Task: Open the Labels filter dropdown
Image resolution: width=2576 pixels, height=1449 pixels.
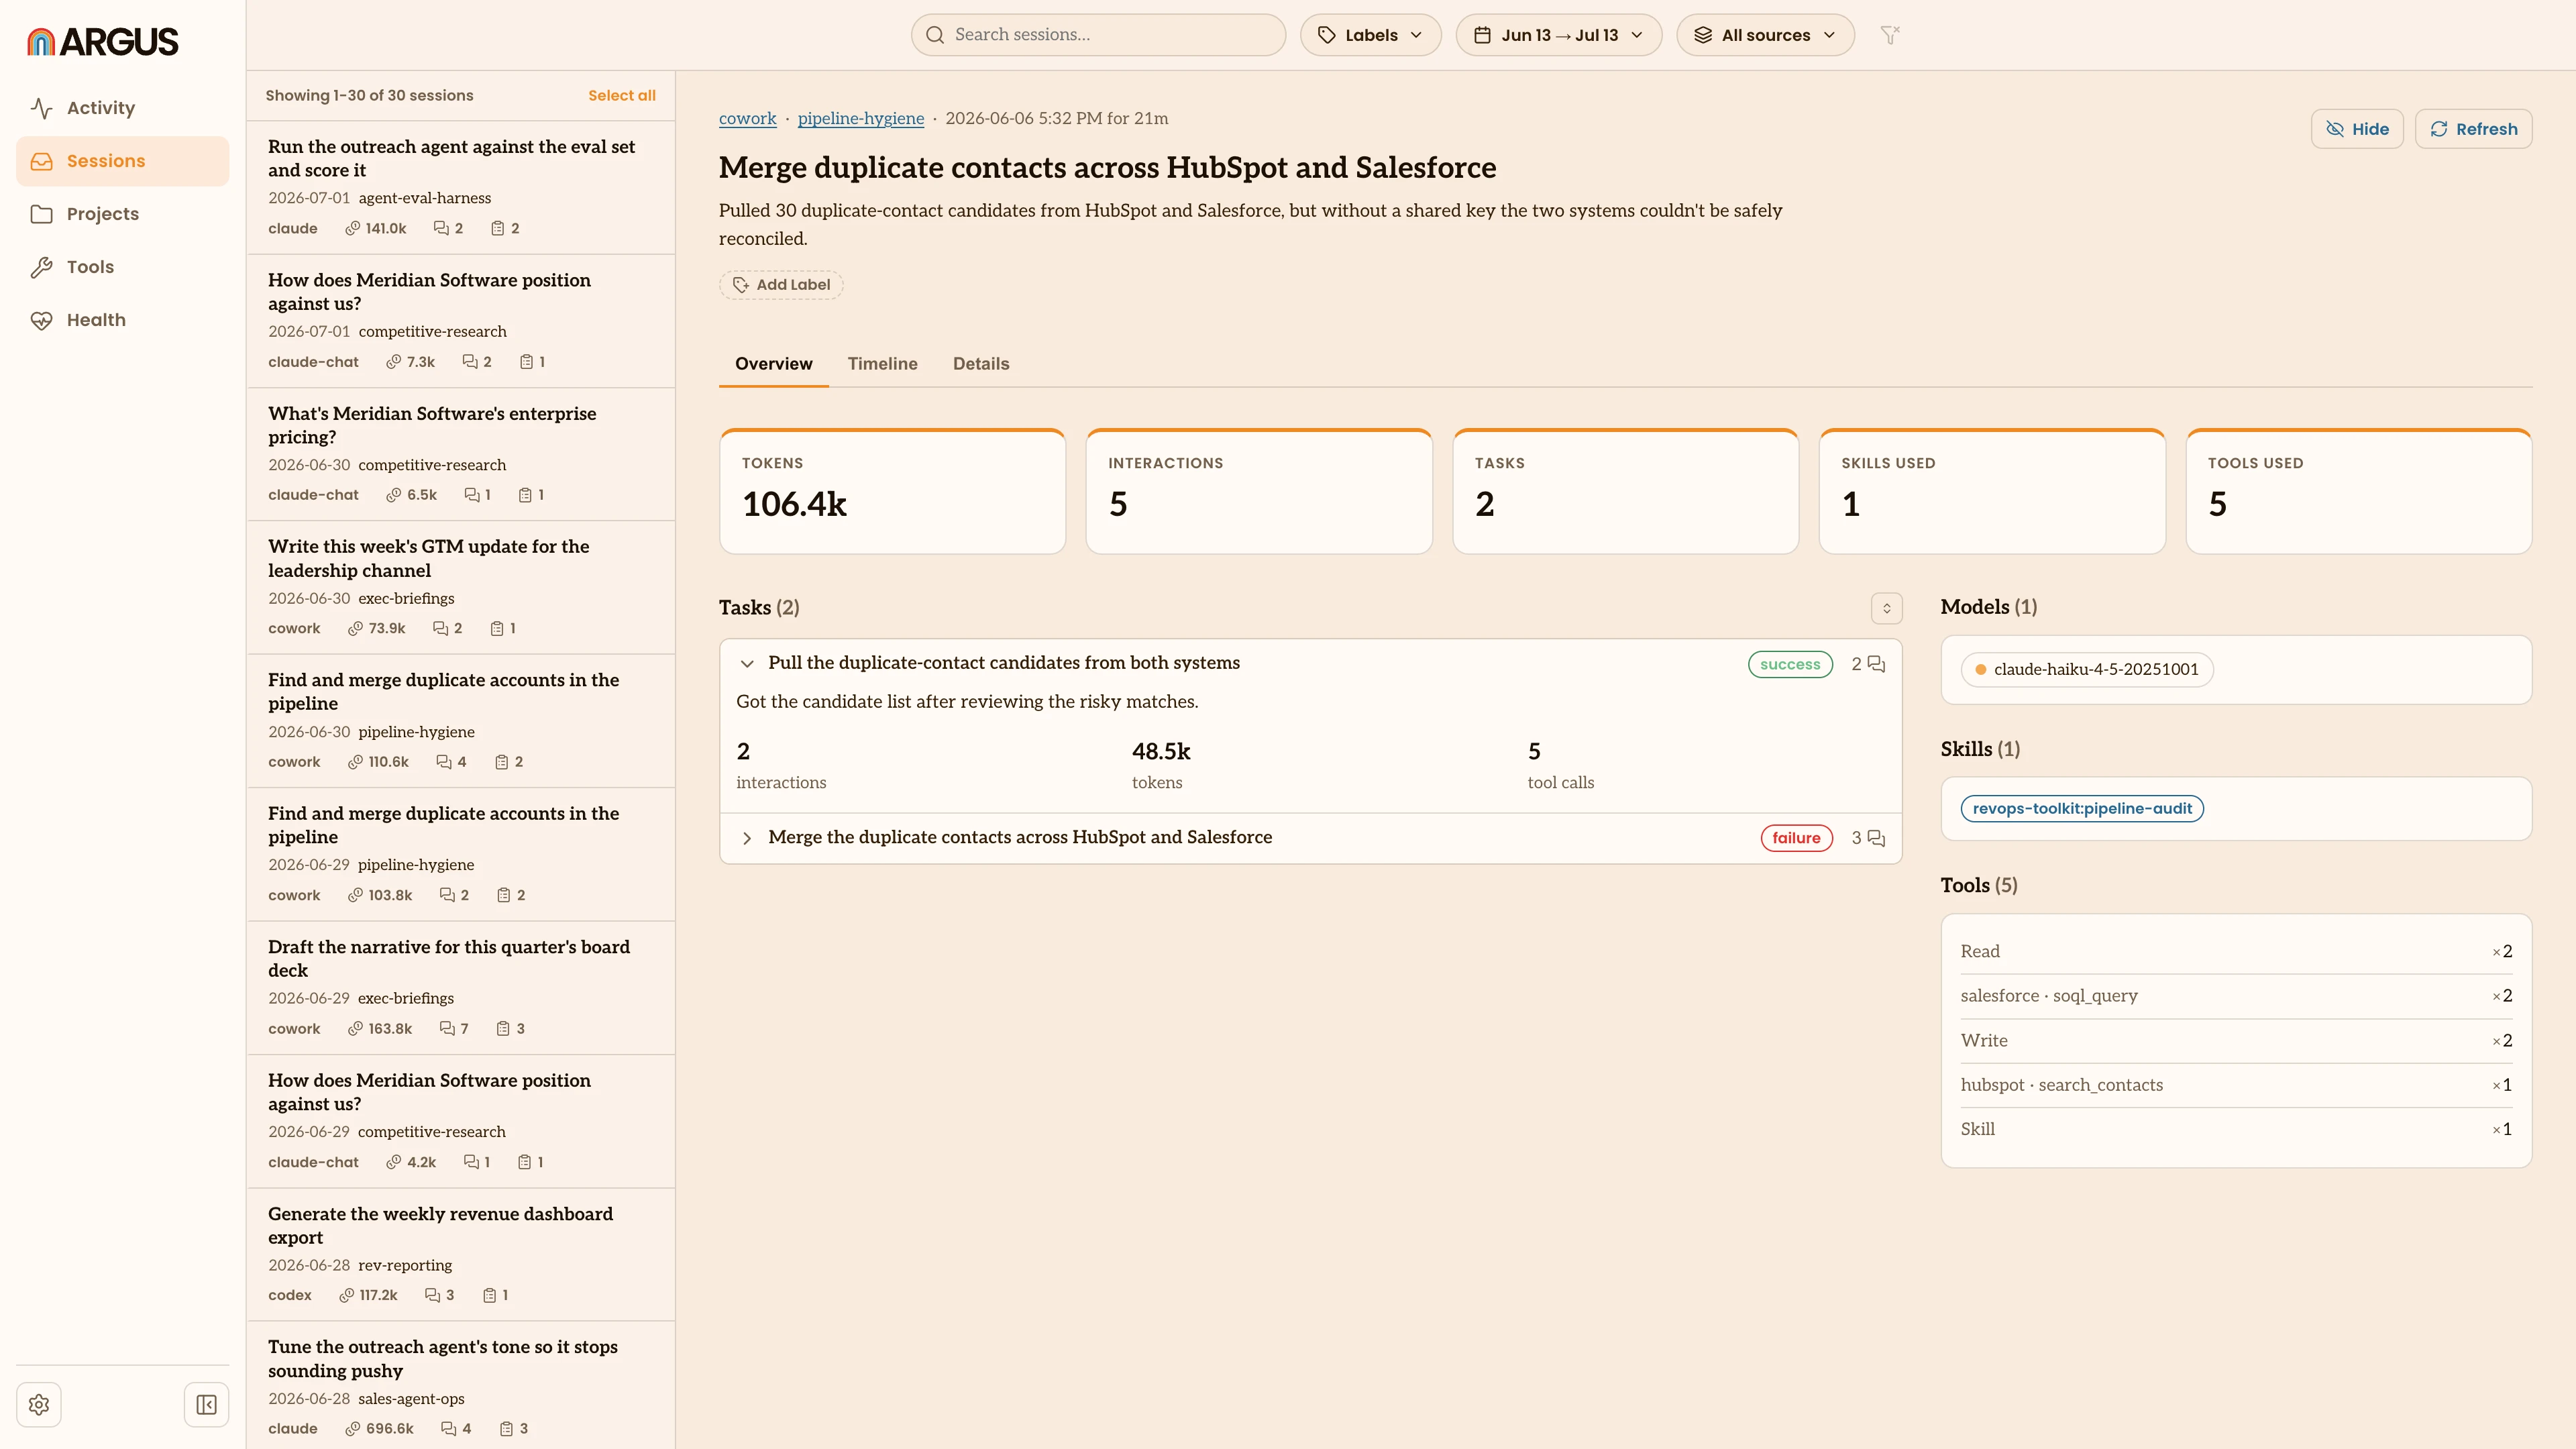Action: (x=1370, y=35)
